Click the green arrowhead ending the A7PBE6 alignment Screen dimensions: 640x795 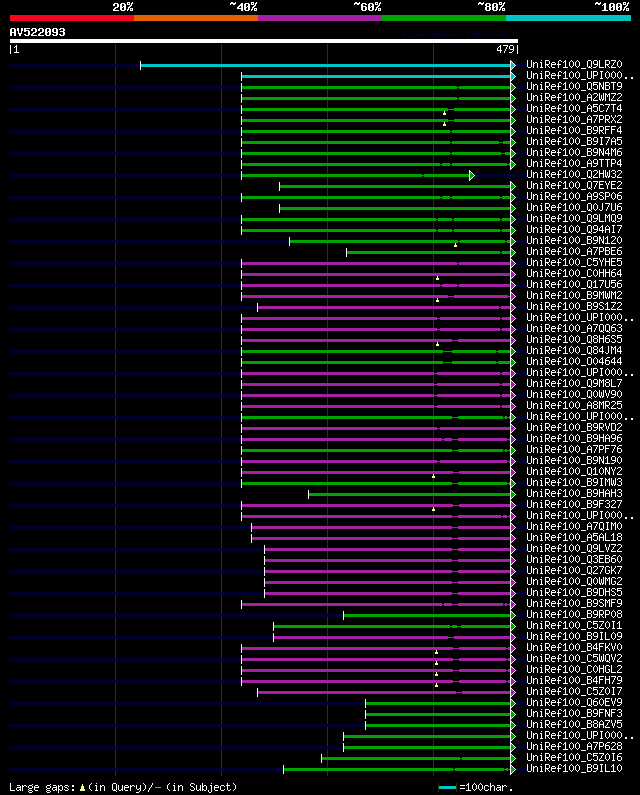click(513, 252)
